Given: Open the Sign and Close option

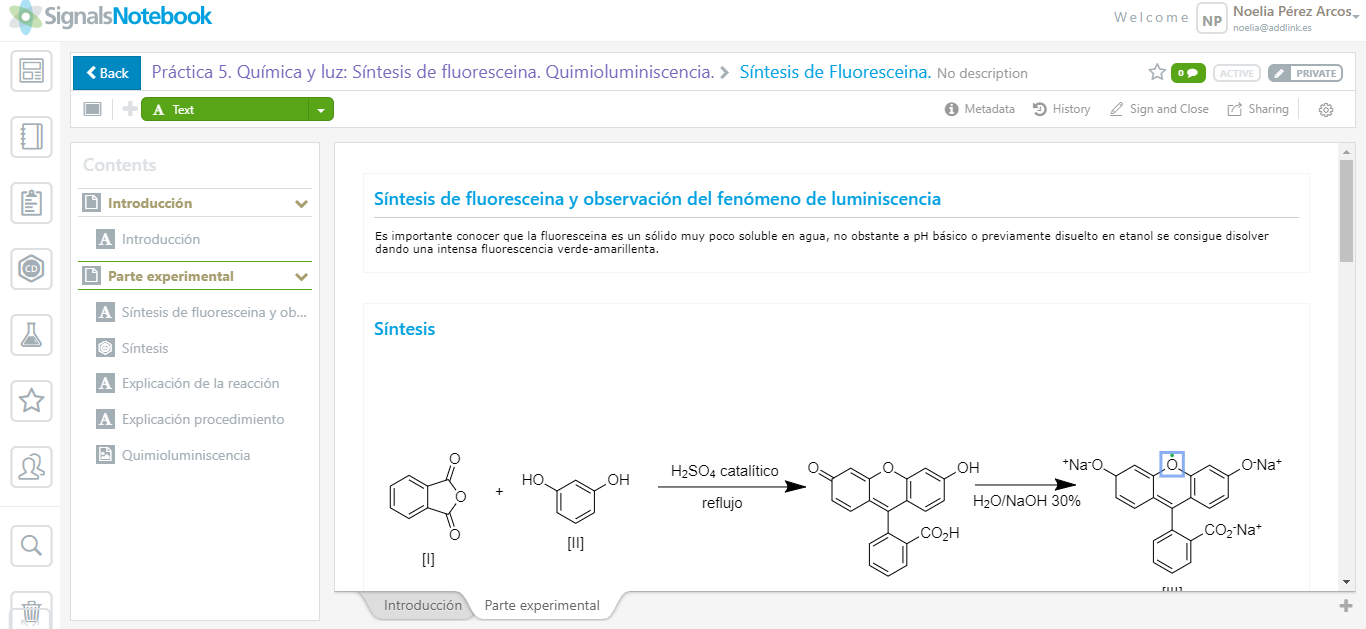Looking at the screenshot, I should coord(1159,109).
